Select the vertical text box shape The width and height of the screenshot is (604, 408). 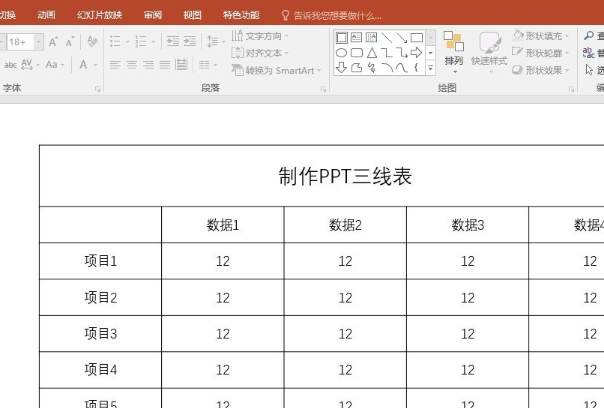371,37
